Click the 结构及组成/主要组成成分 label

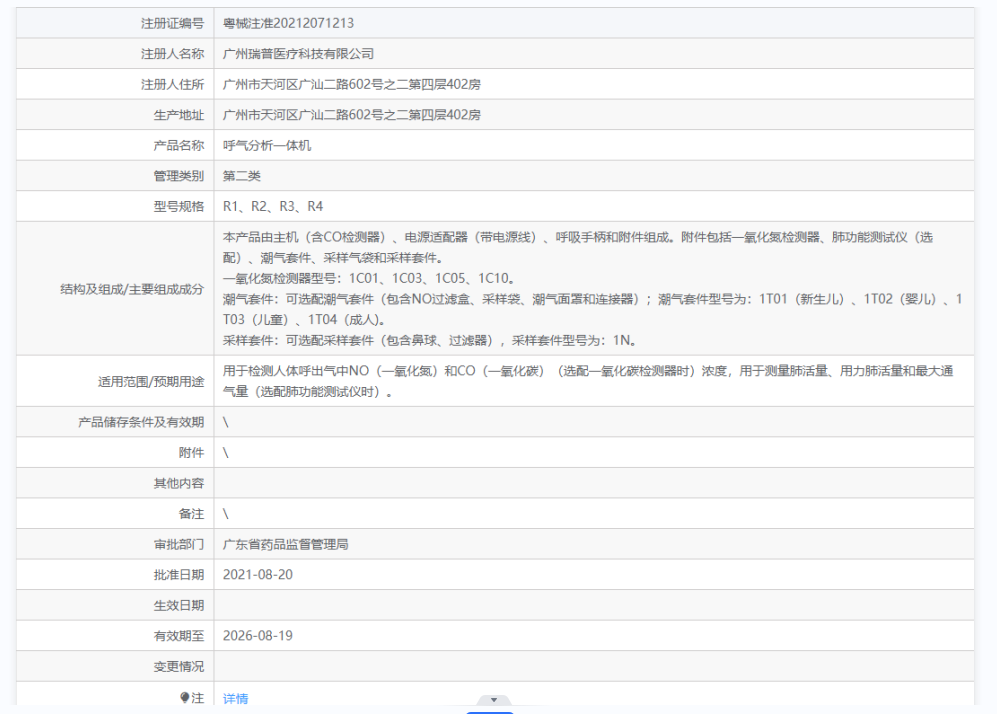point(132,289)
